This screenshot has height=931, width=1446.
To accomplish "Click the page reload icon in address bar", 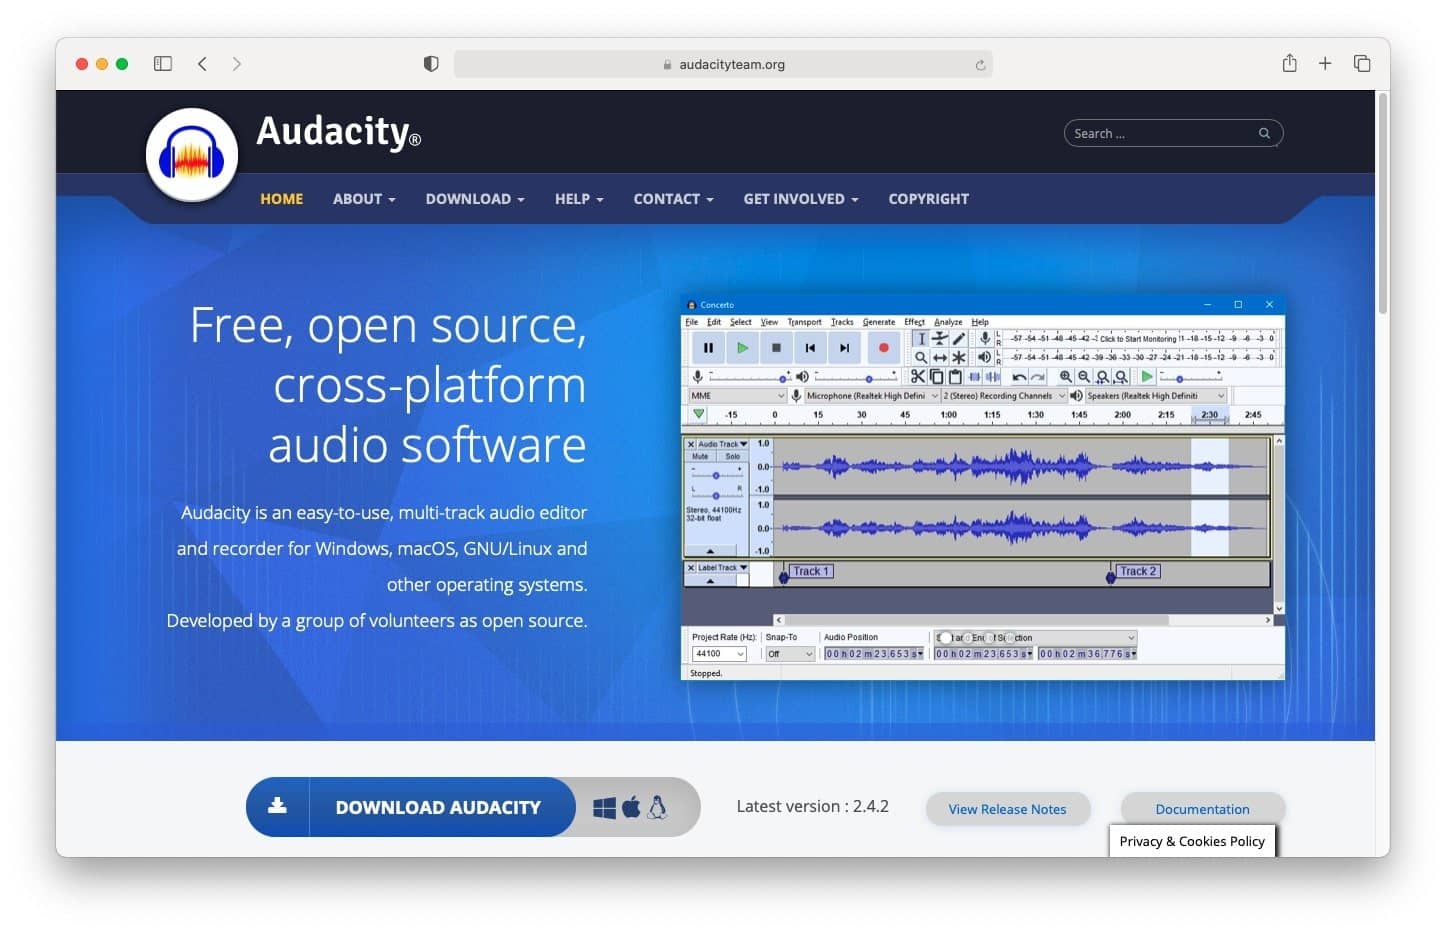I will click(980, 65).
